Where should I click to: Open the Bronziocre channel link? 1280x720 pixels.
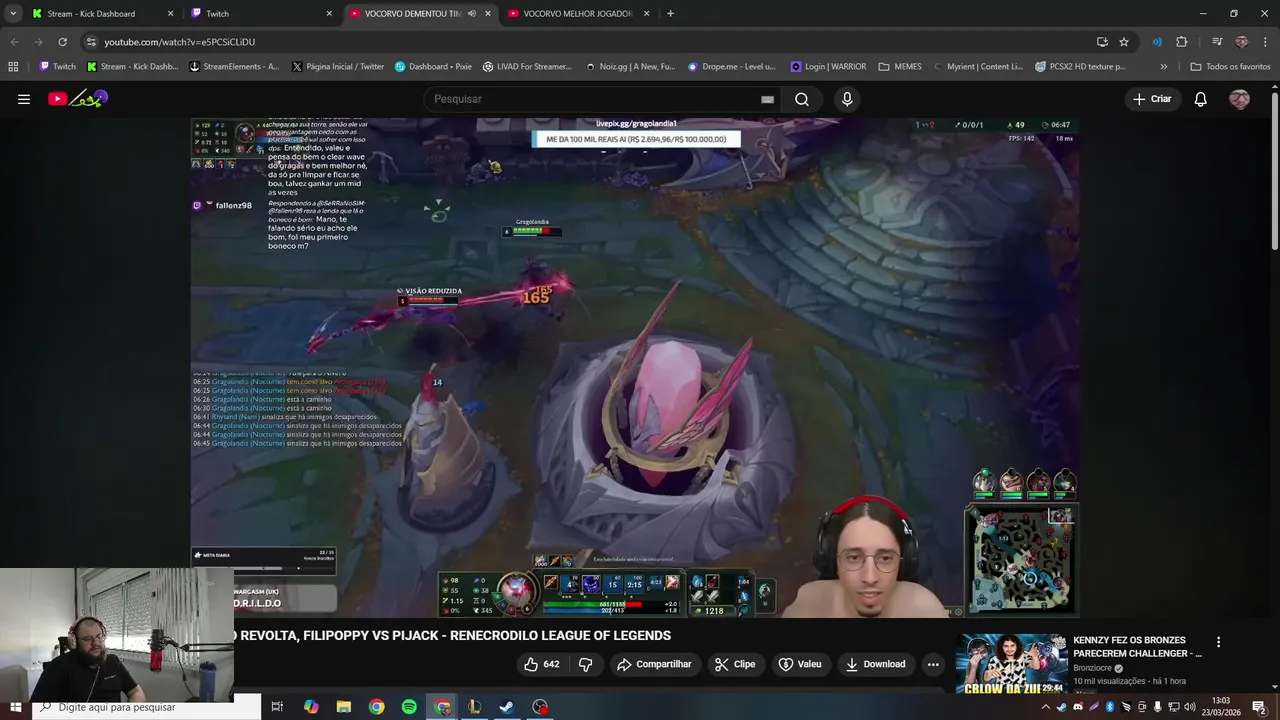1094,668
